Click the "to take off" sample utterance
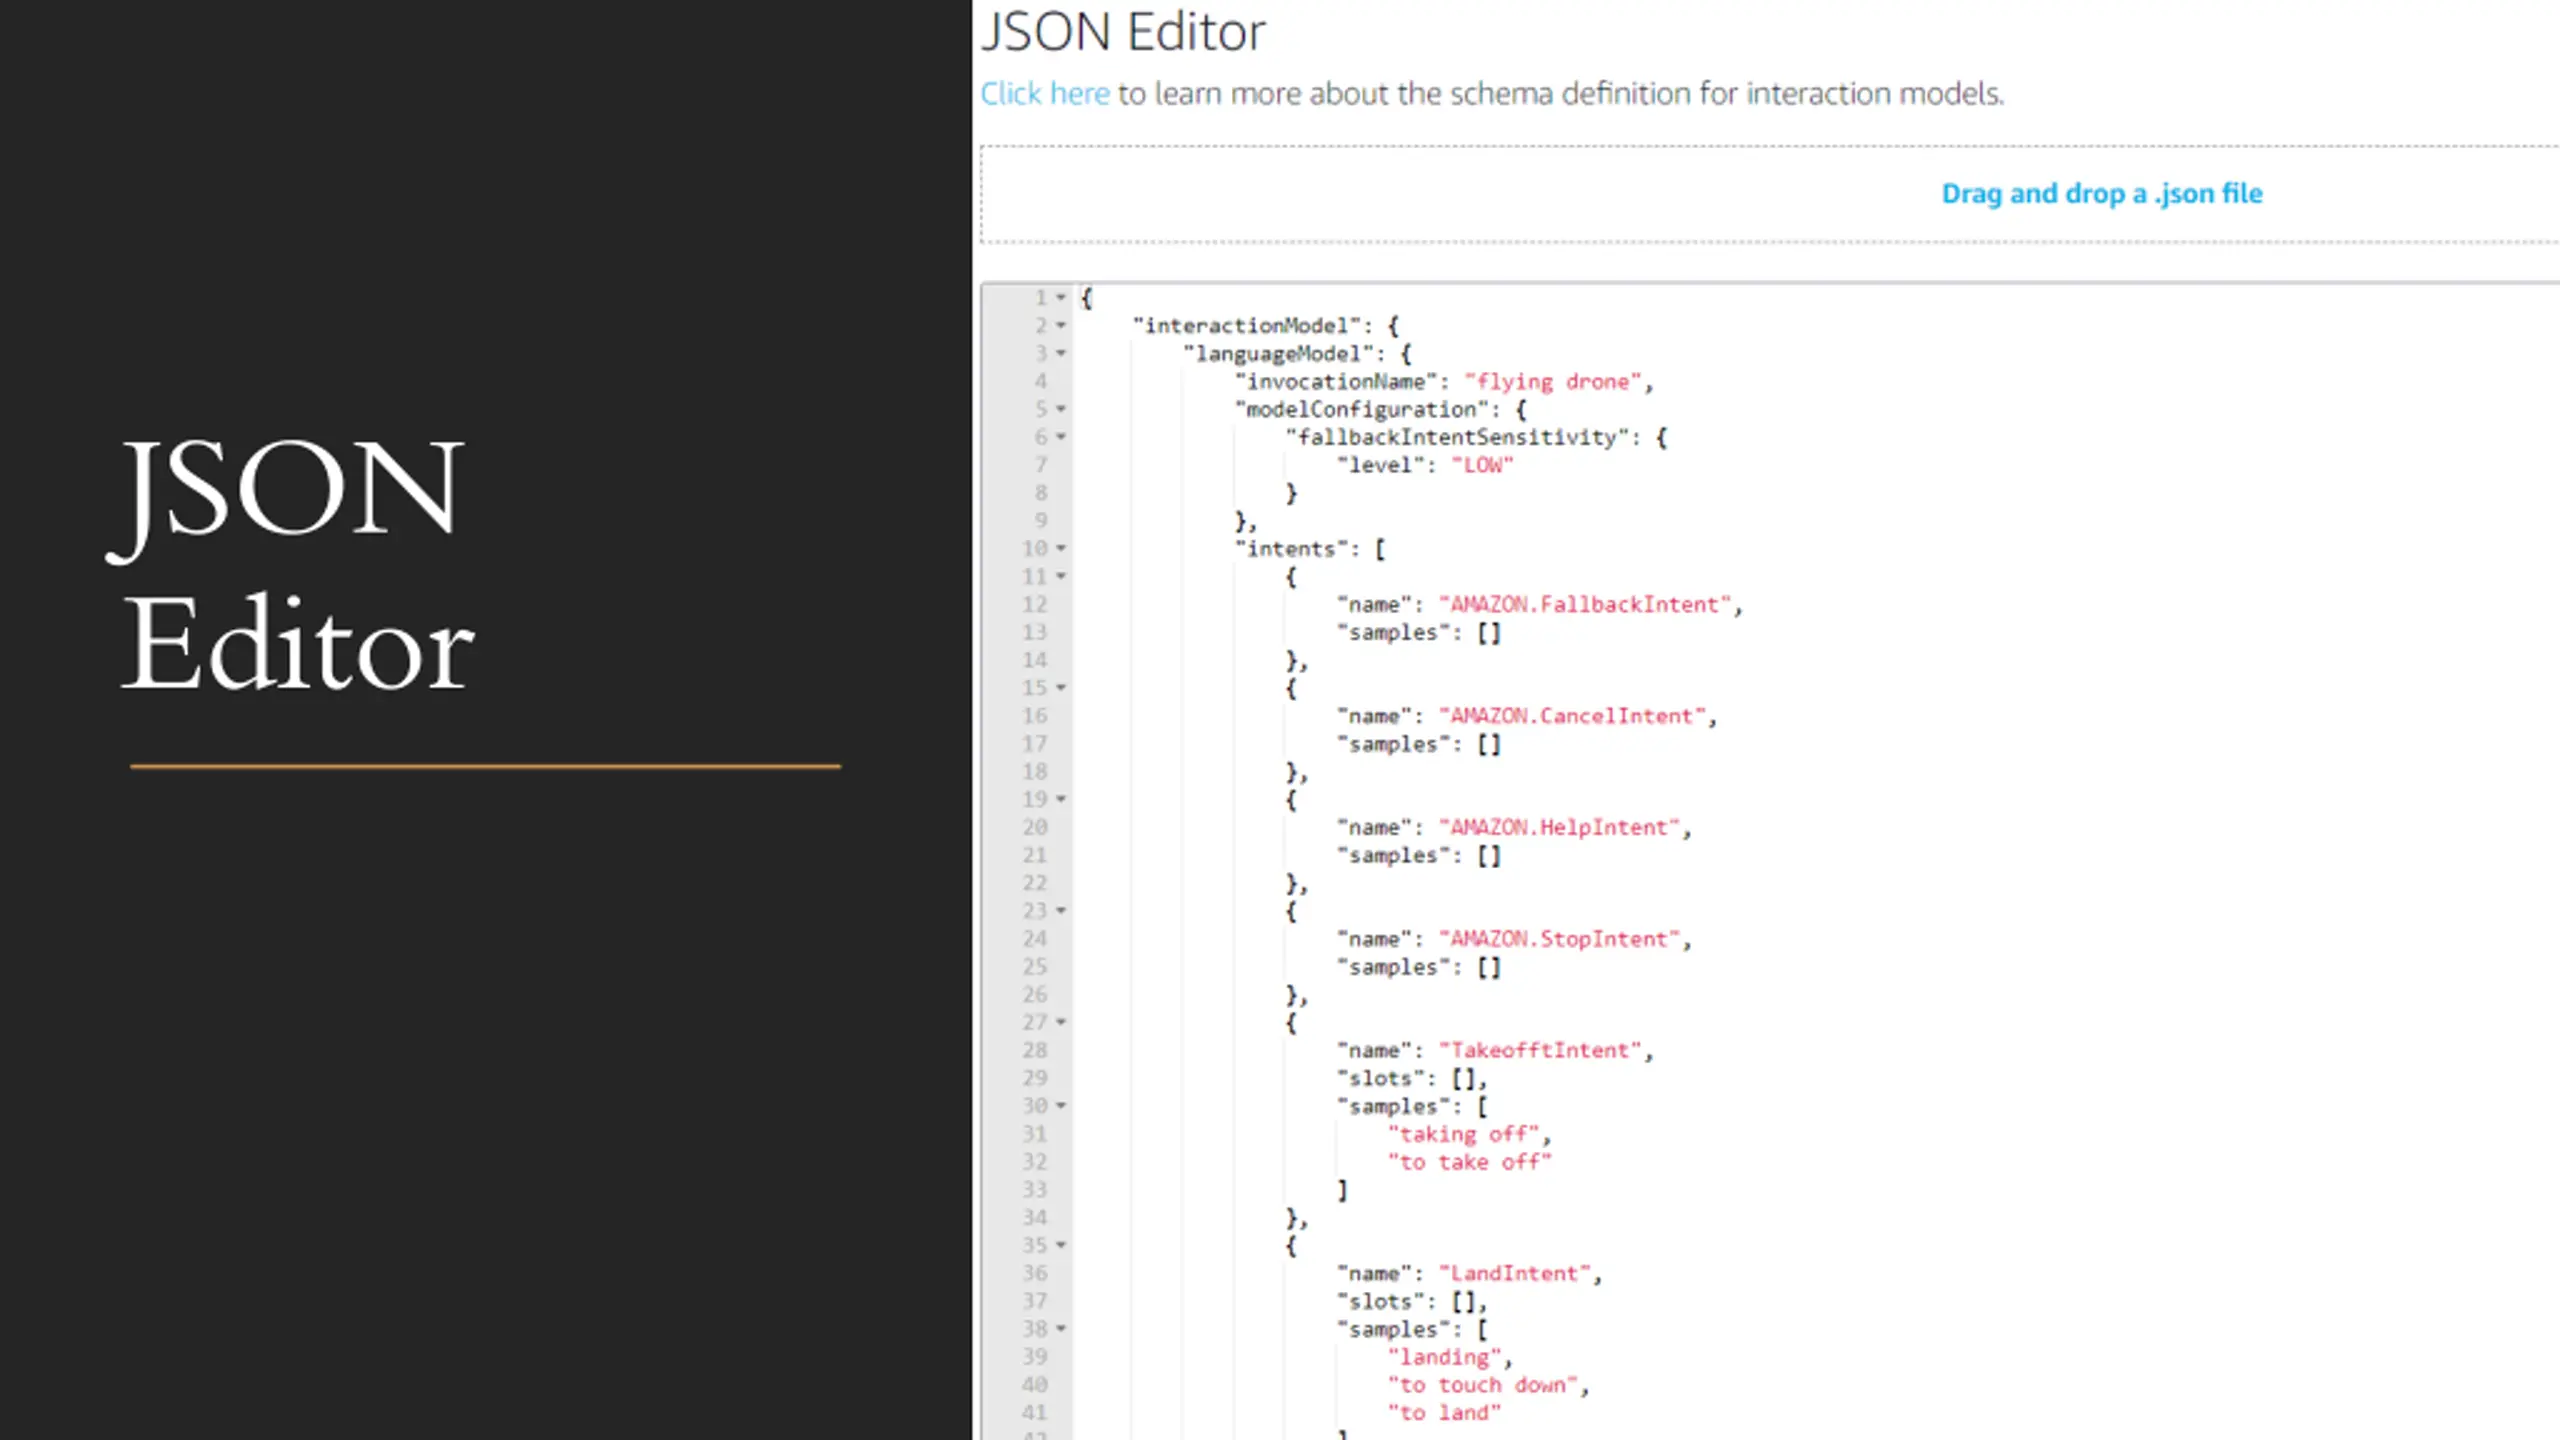Screen dimensions: 2560x1440 [x=1470, y=1162]
